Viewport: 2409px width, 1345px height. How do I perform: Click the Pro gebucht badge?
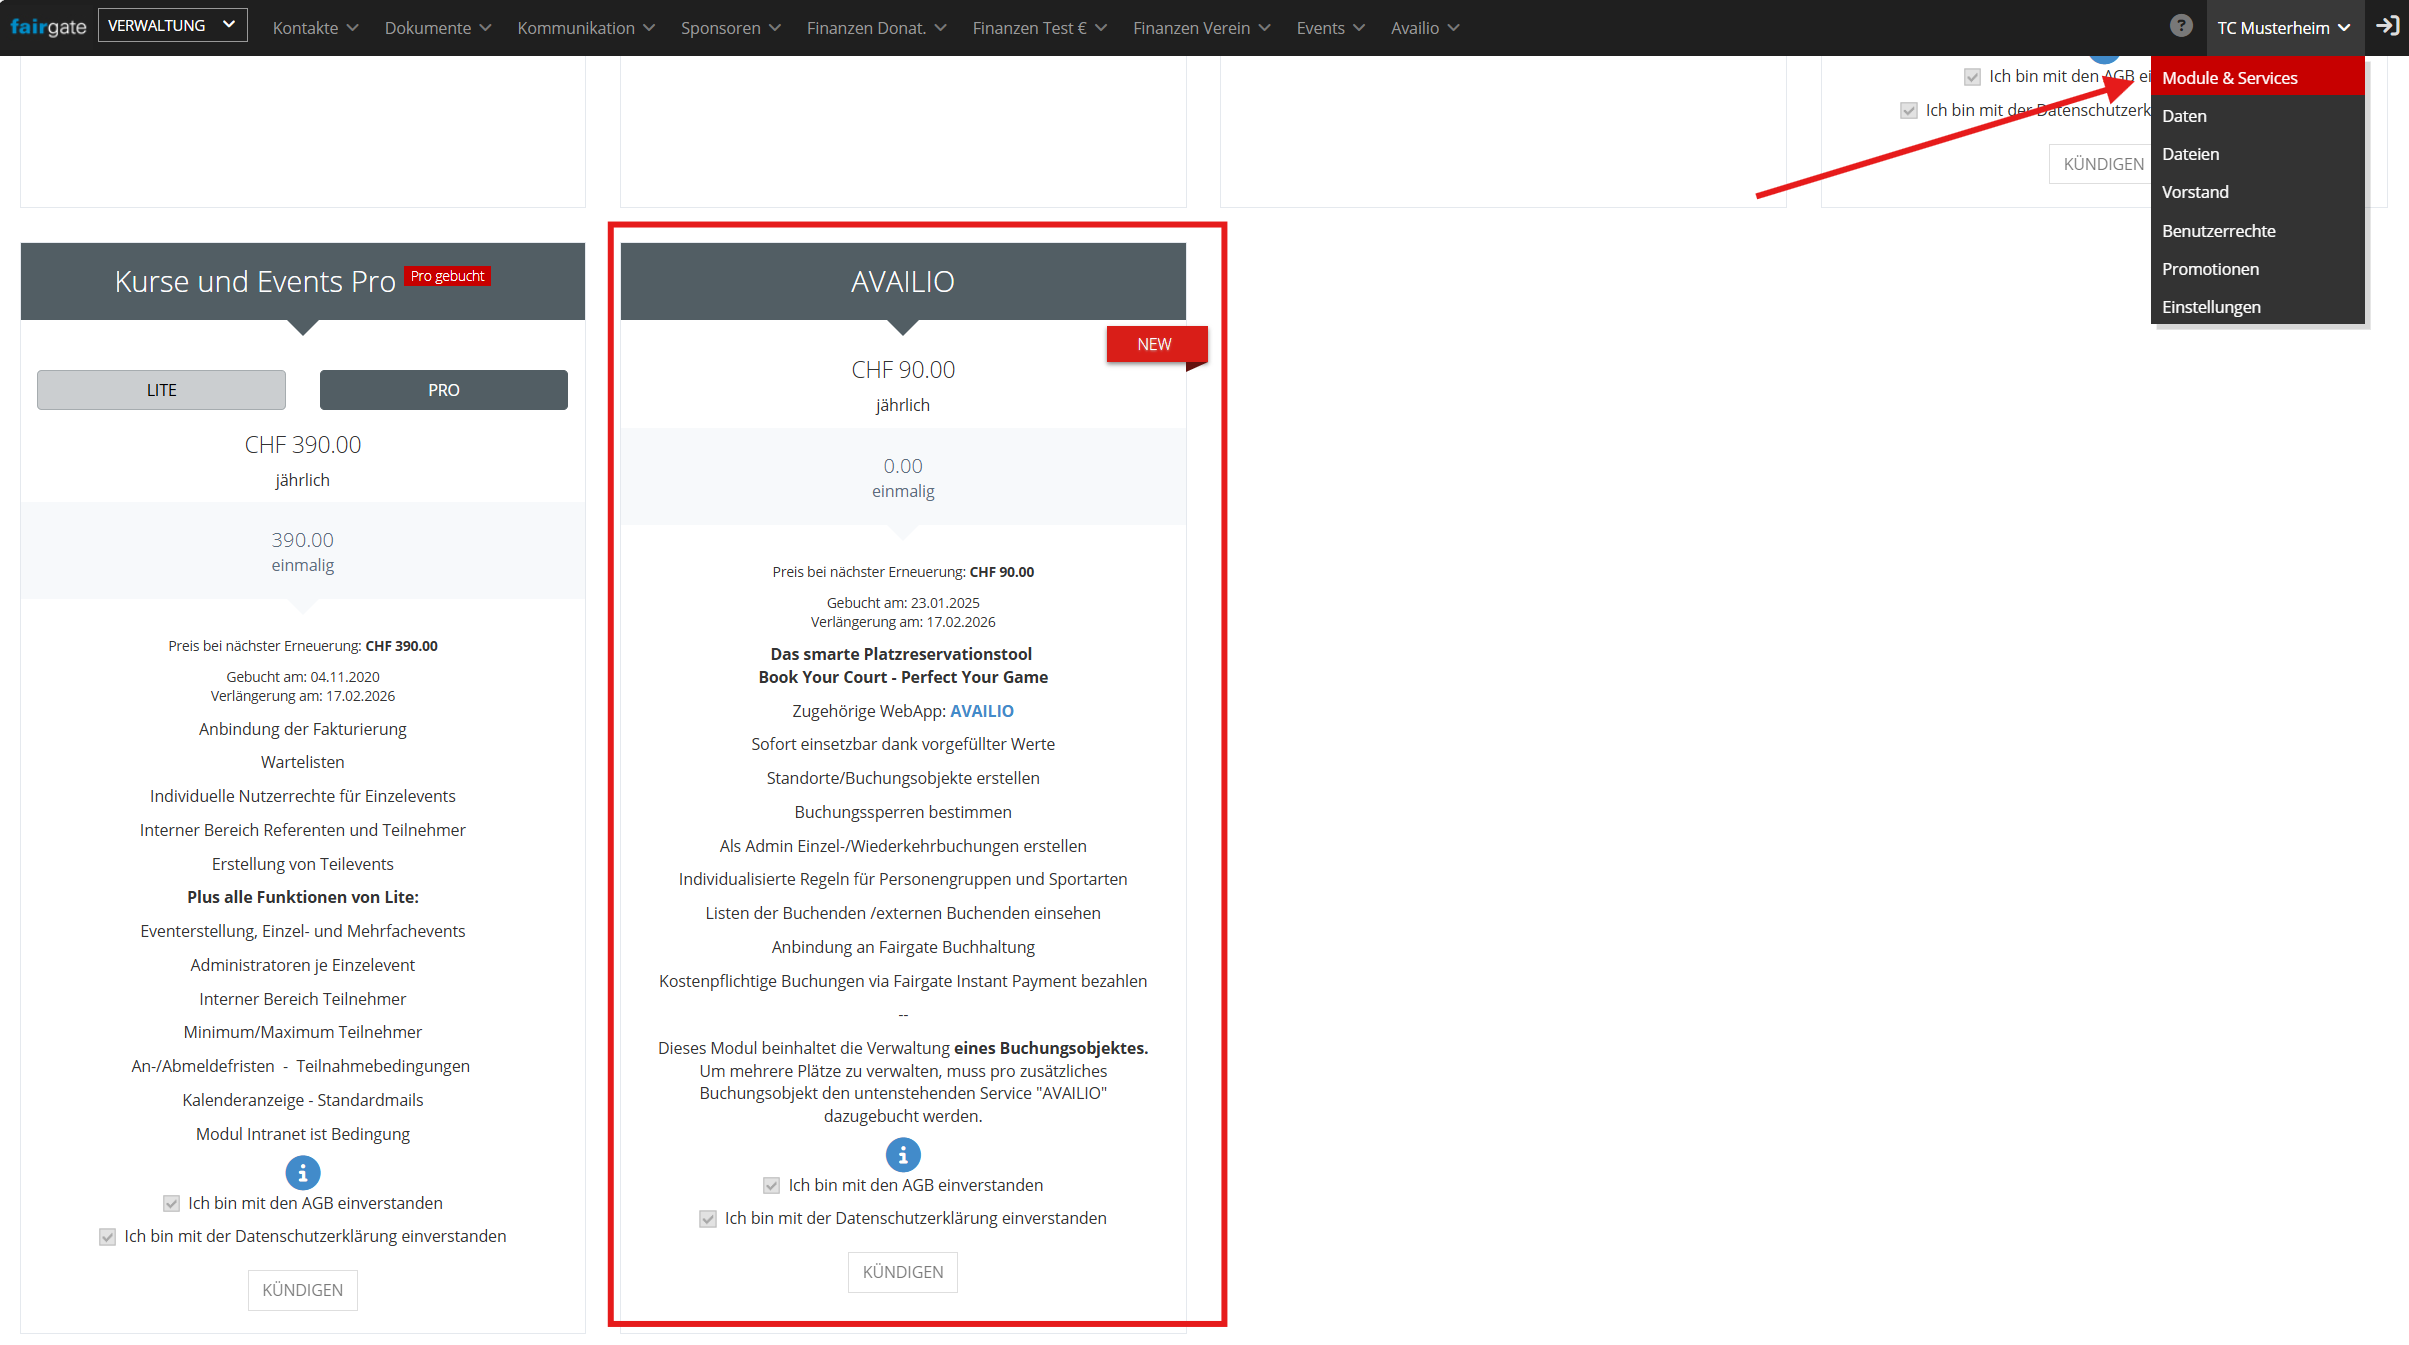[x=447, y=276]
